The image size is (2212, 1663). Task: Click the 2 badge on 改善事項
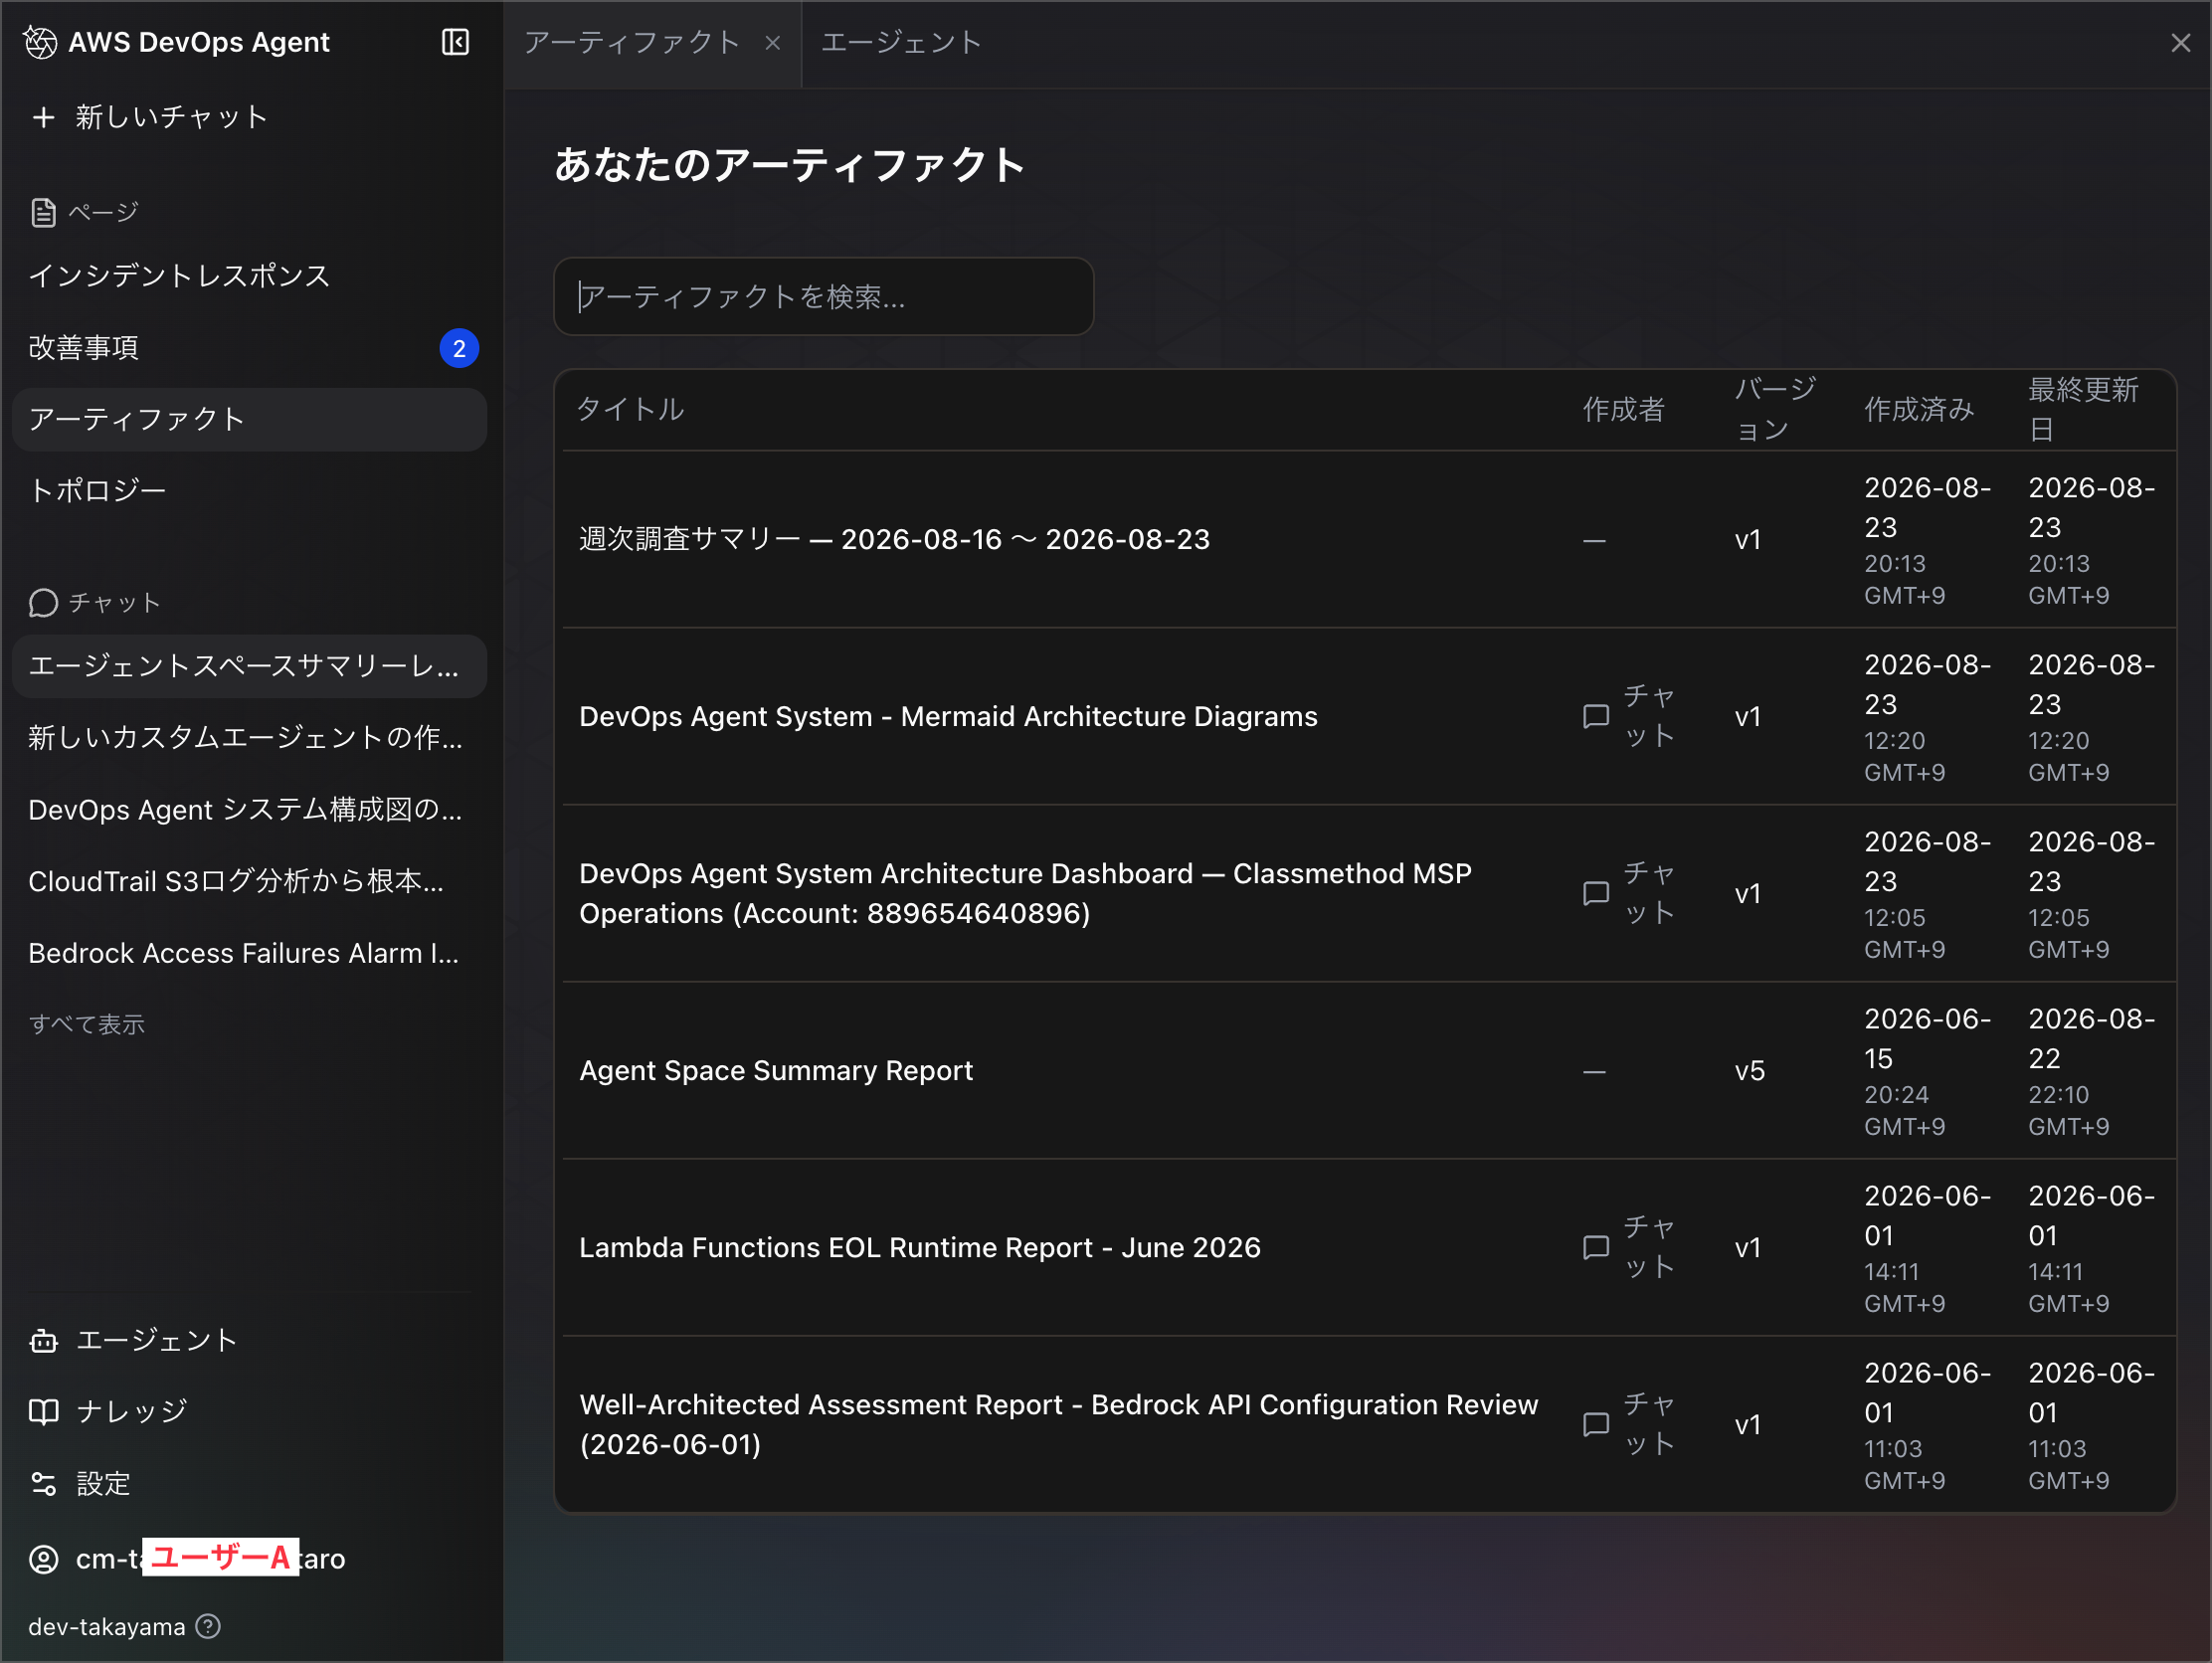point(459,348)
